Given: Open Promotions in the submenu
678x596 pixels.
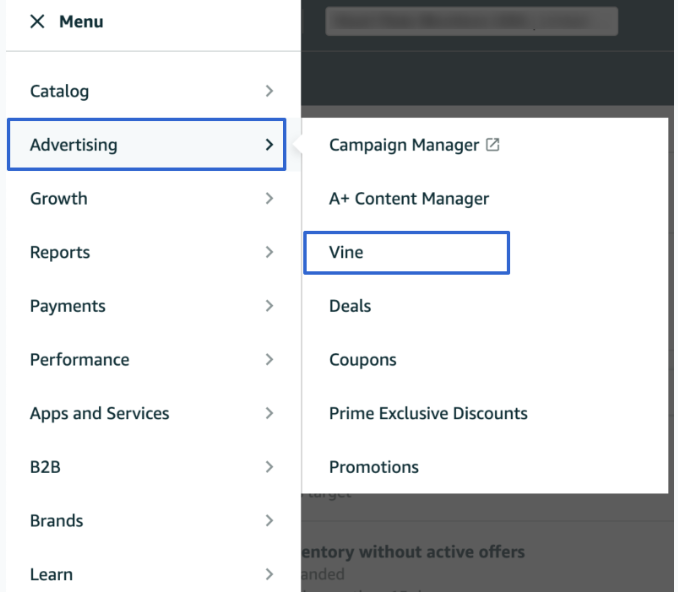Looking at the screenshot, I should point(374,467).
